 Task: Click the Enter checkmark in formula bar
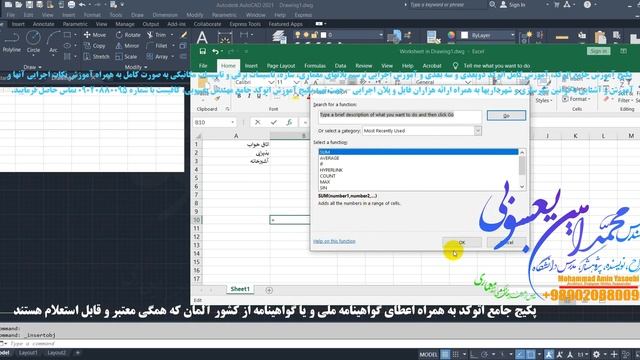(273, 122)
